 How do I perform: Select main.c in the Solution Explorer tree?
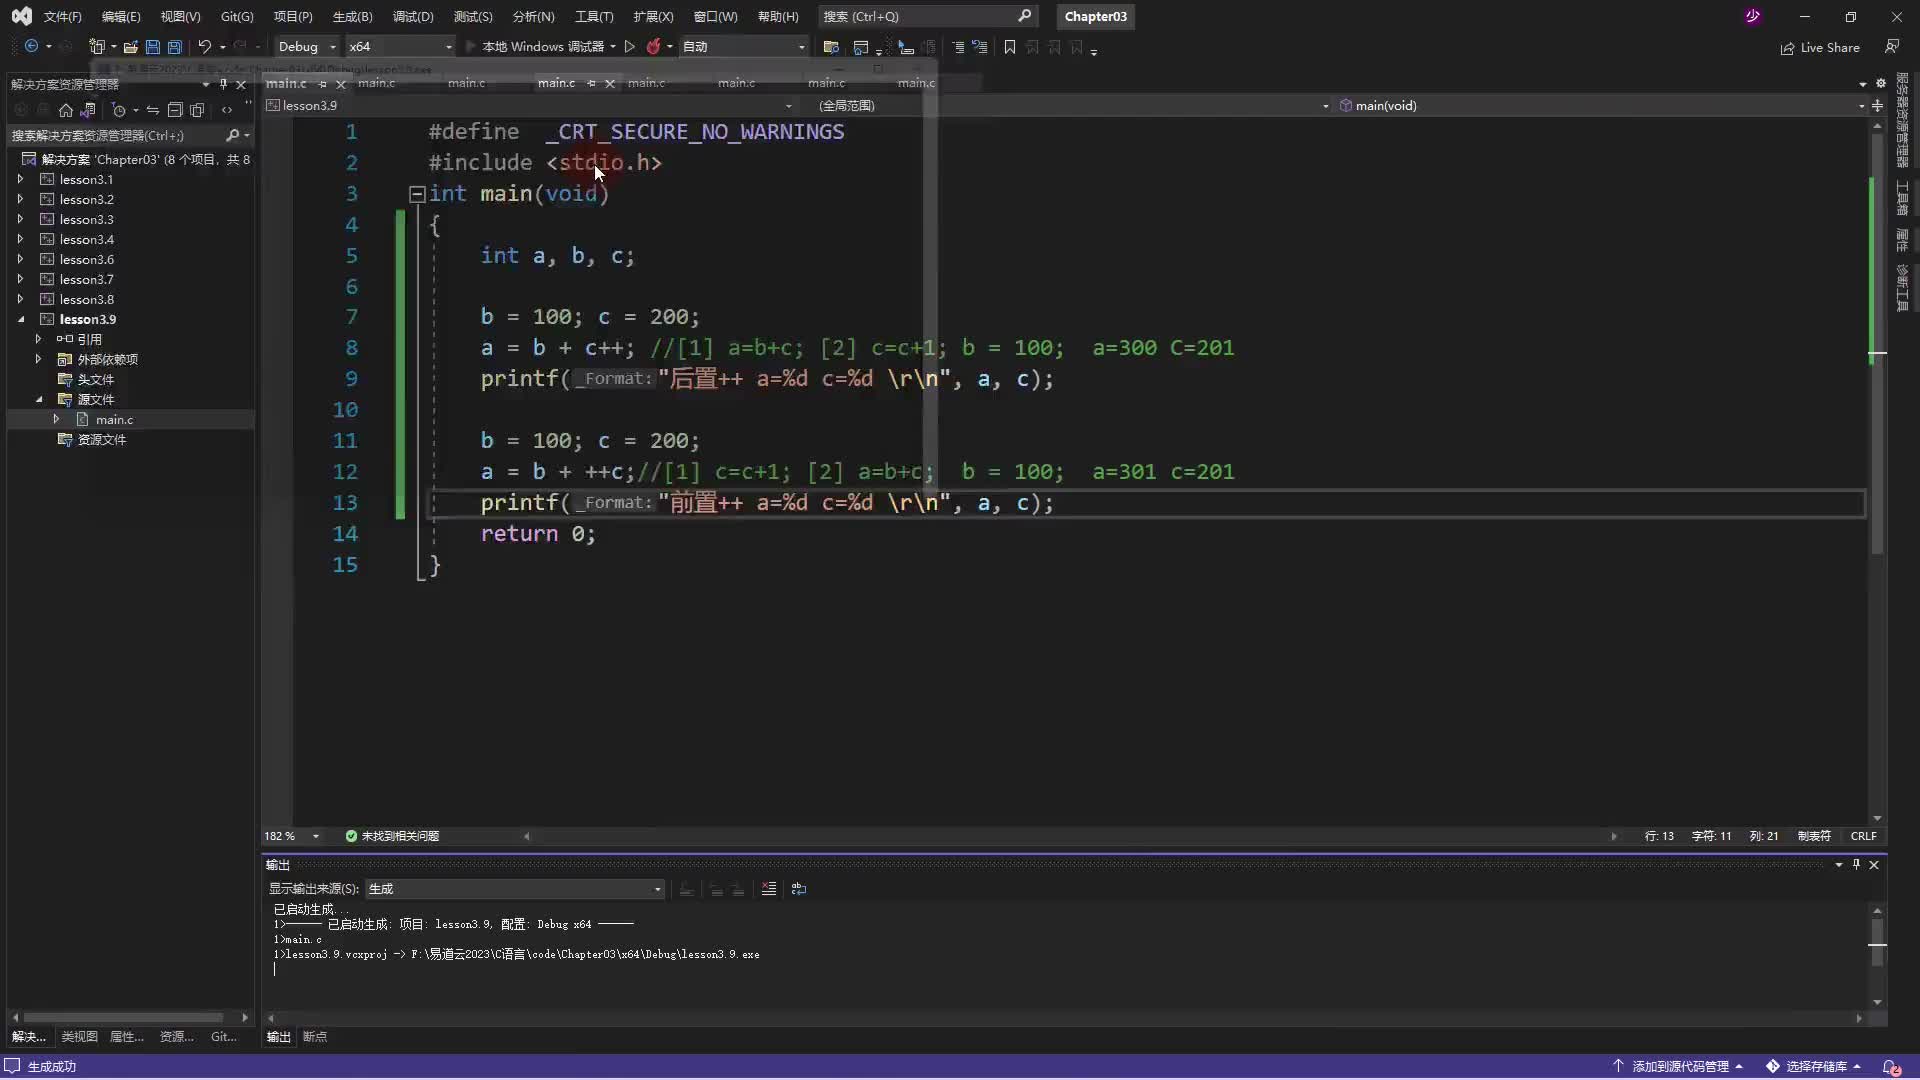[x=114, y=419]
